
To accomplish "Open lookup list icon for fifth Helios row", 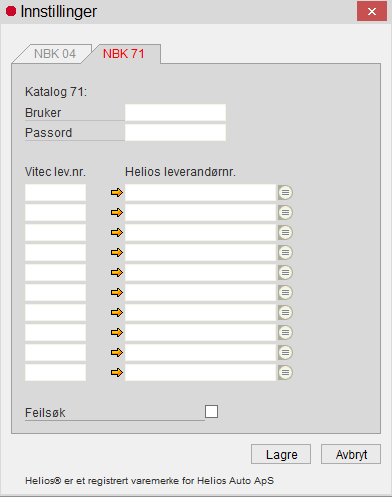I will 285,272.
